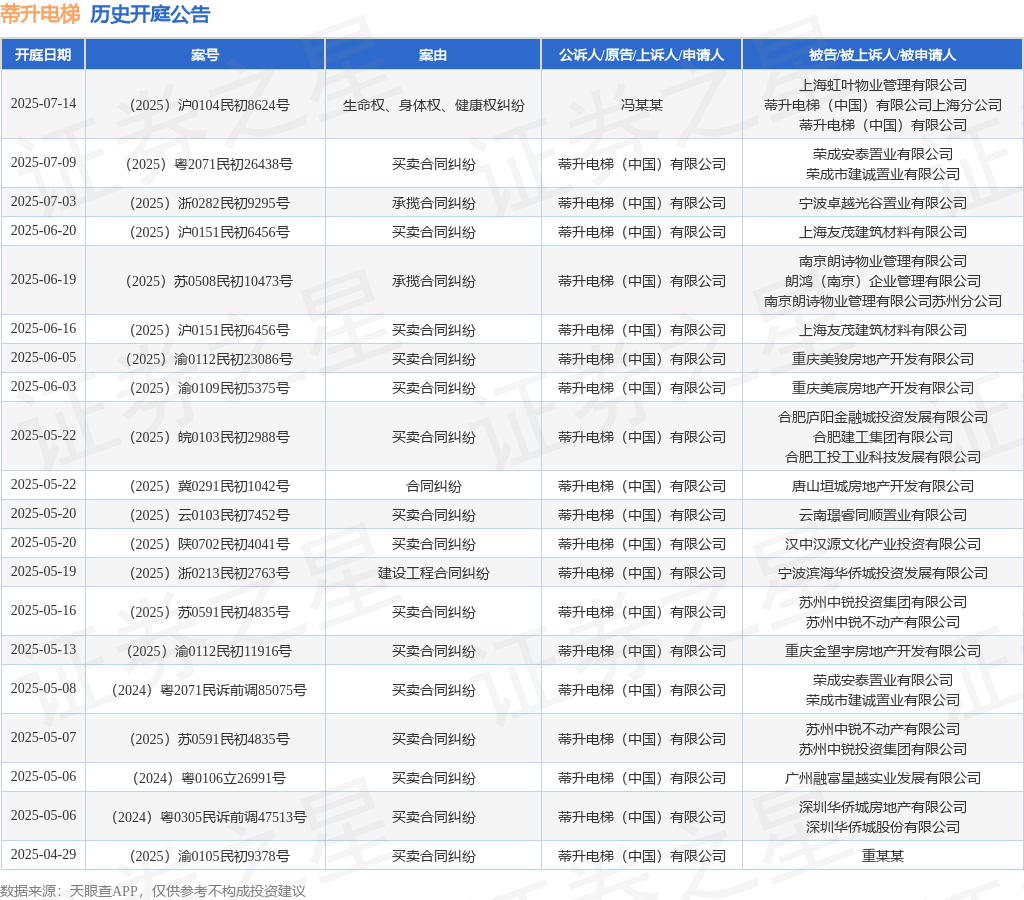Select date cell 2025-06-19
The width and height of the screenshot is (1024, 900).
point(43,280)
